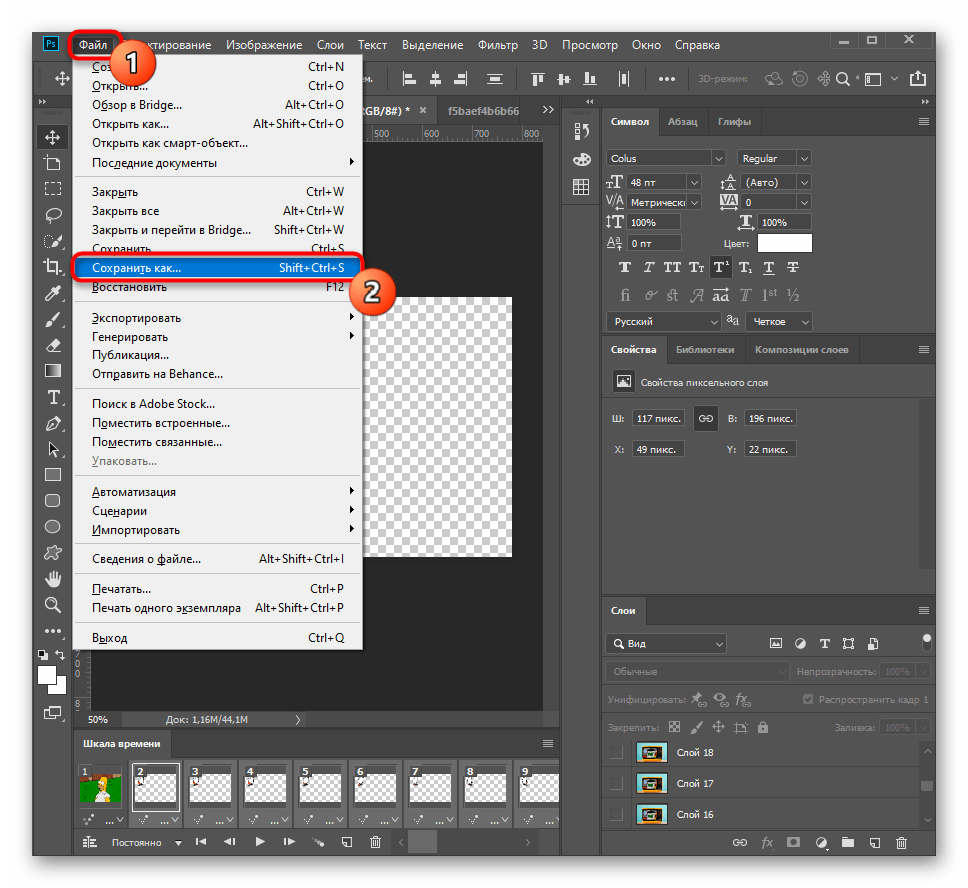
Task: Toggle faux bold text style
Action: (x=625, y=267)
